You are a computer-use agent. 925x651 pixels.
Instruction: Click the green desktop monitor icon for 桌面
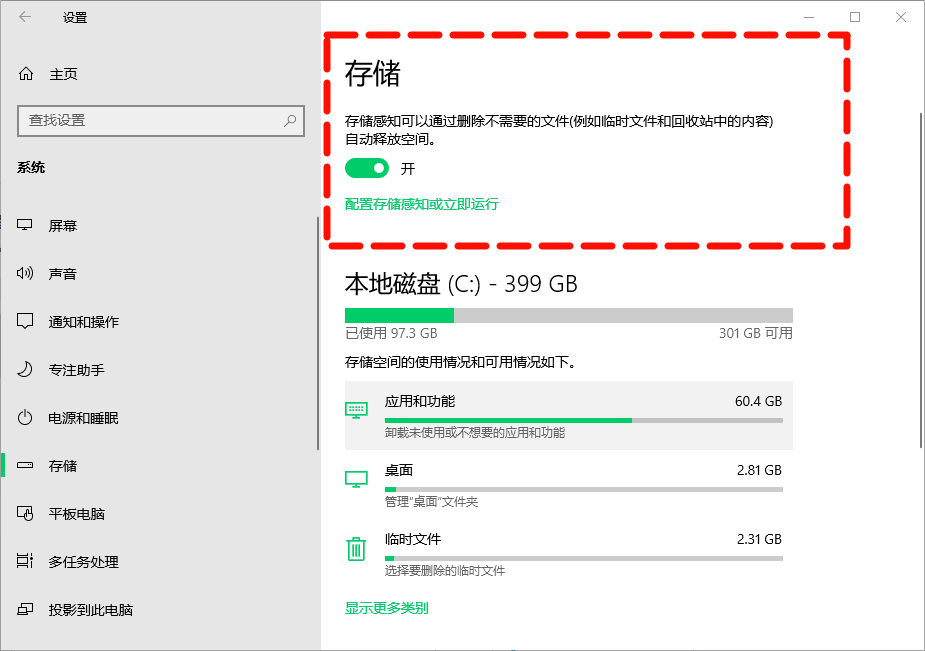coord(356,479)
